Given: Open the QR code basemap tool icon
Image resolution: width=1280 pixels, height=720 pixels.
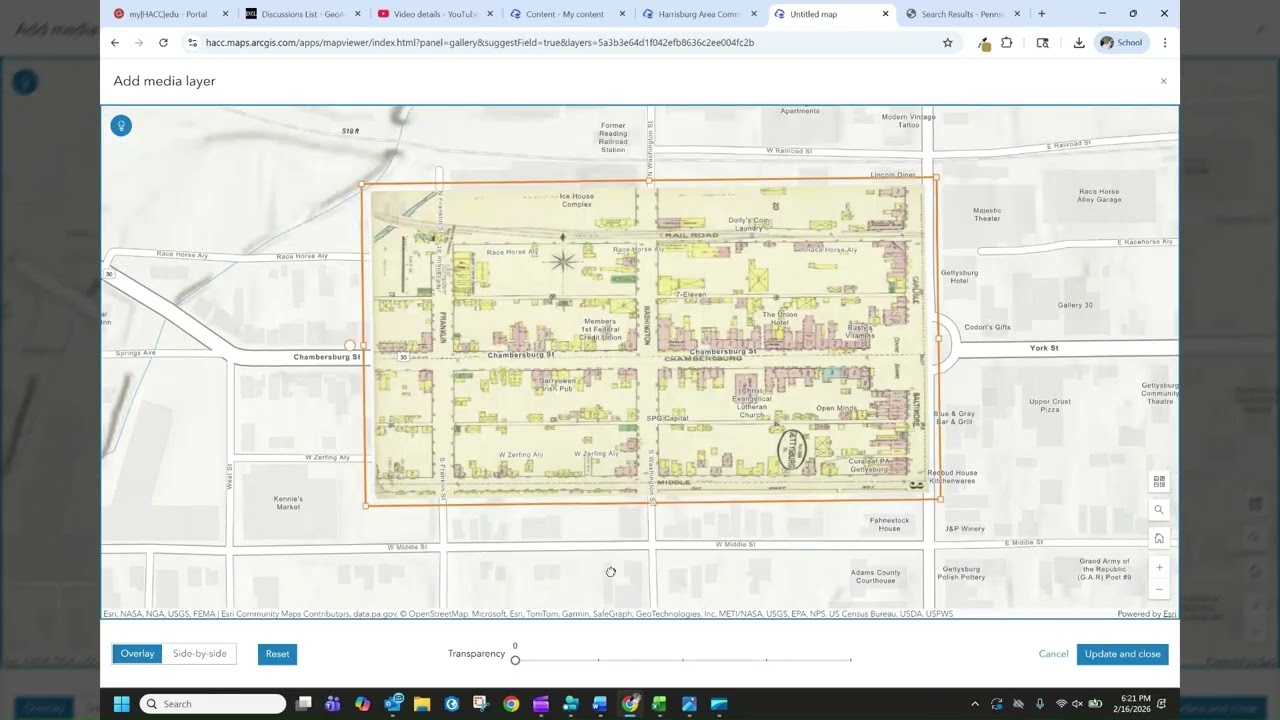Looking at the screenshot, I should (x=1159, y=481).
